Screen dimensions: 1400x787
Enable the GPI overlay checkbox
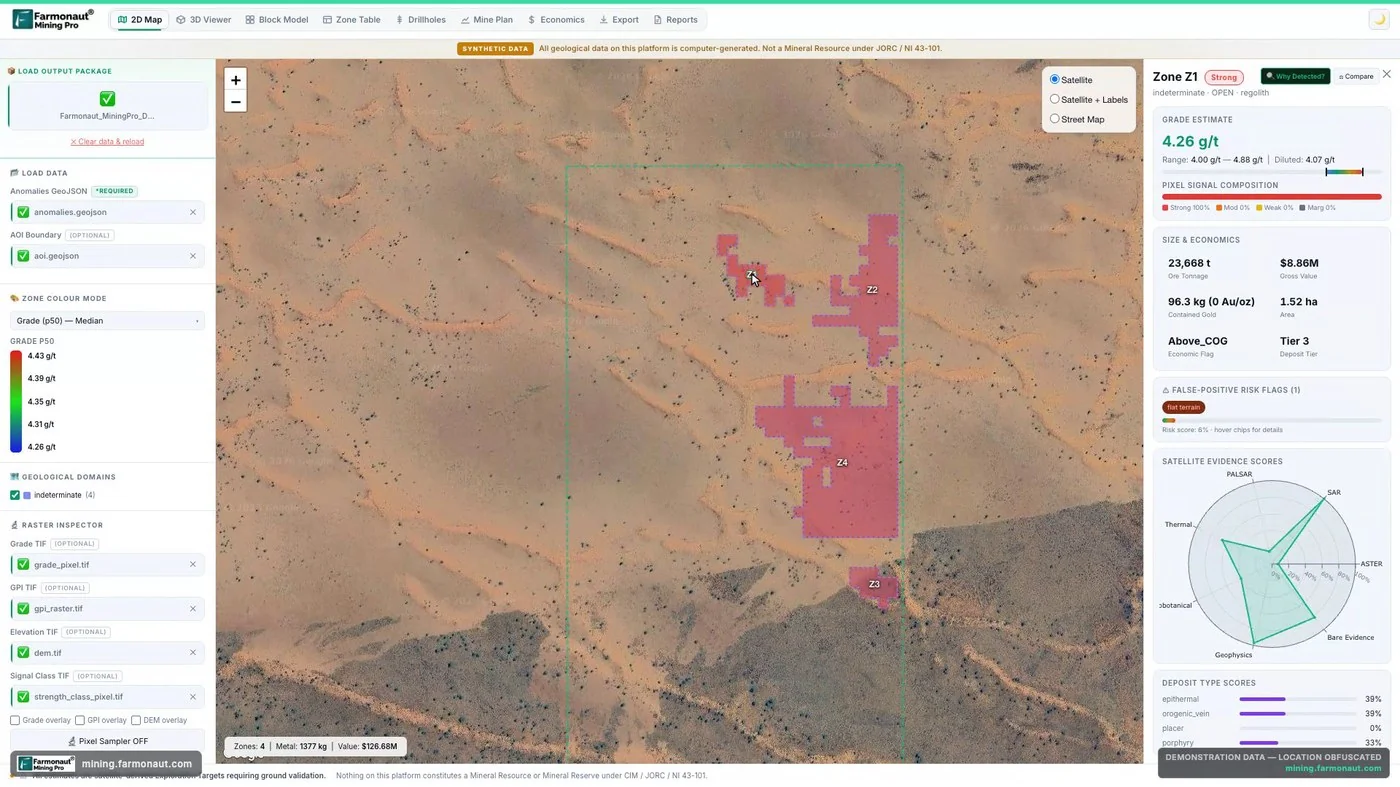coord(80,720)
